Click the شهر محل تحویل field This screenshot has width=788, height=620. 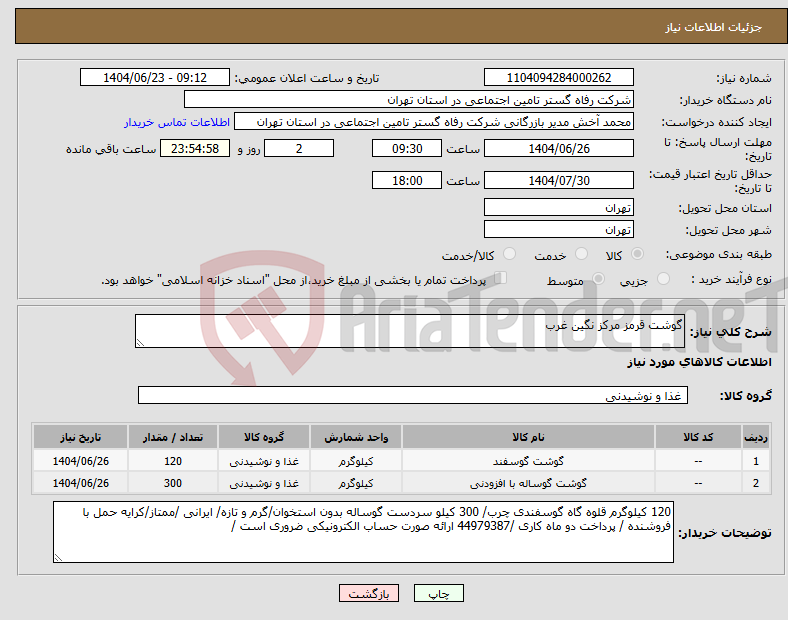(x=558, y=229)
